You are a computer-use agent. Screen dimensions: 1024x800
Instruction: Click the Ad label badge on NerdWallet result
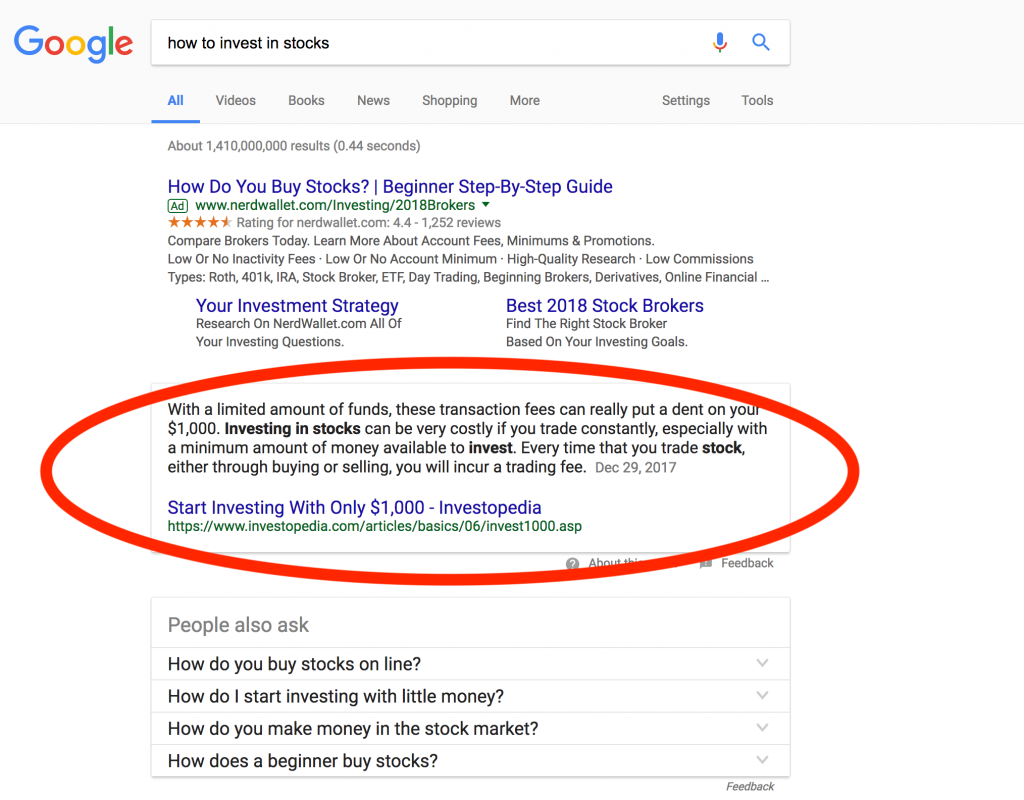[x=178, y=206]
